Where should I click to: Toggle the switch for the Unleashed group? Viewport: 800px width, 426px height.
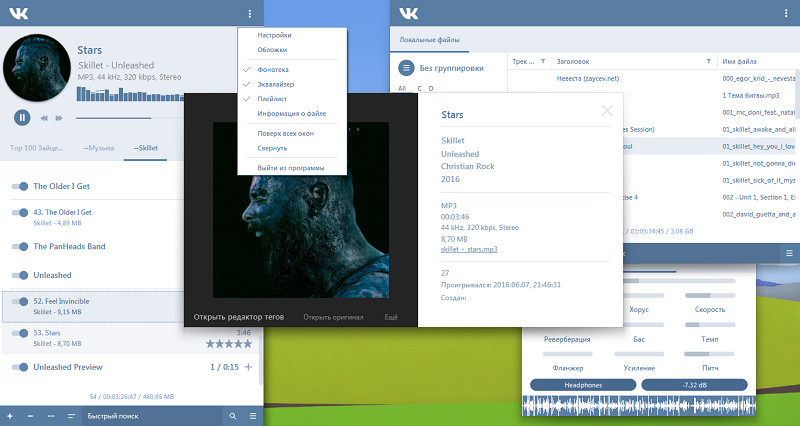[20, 275]
